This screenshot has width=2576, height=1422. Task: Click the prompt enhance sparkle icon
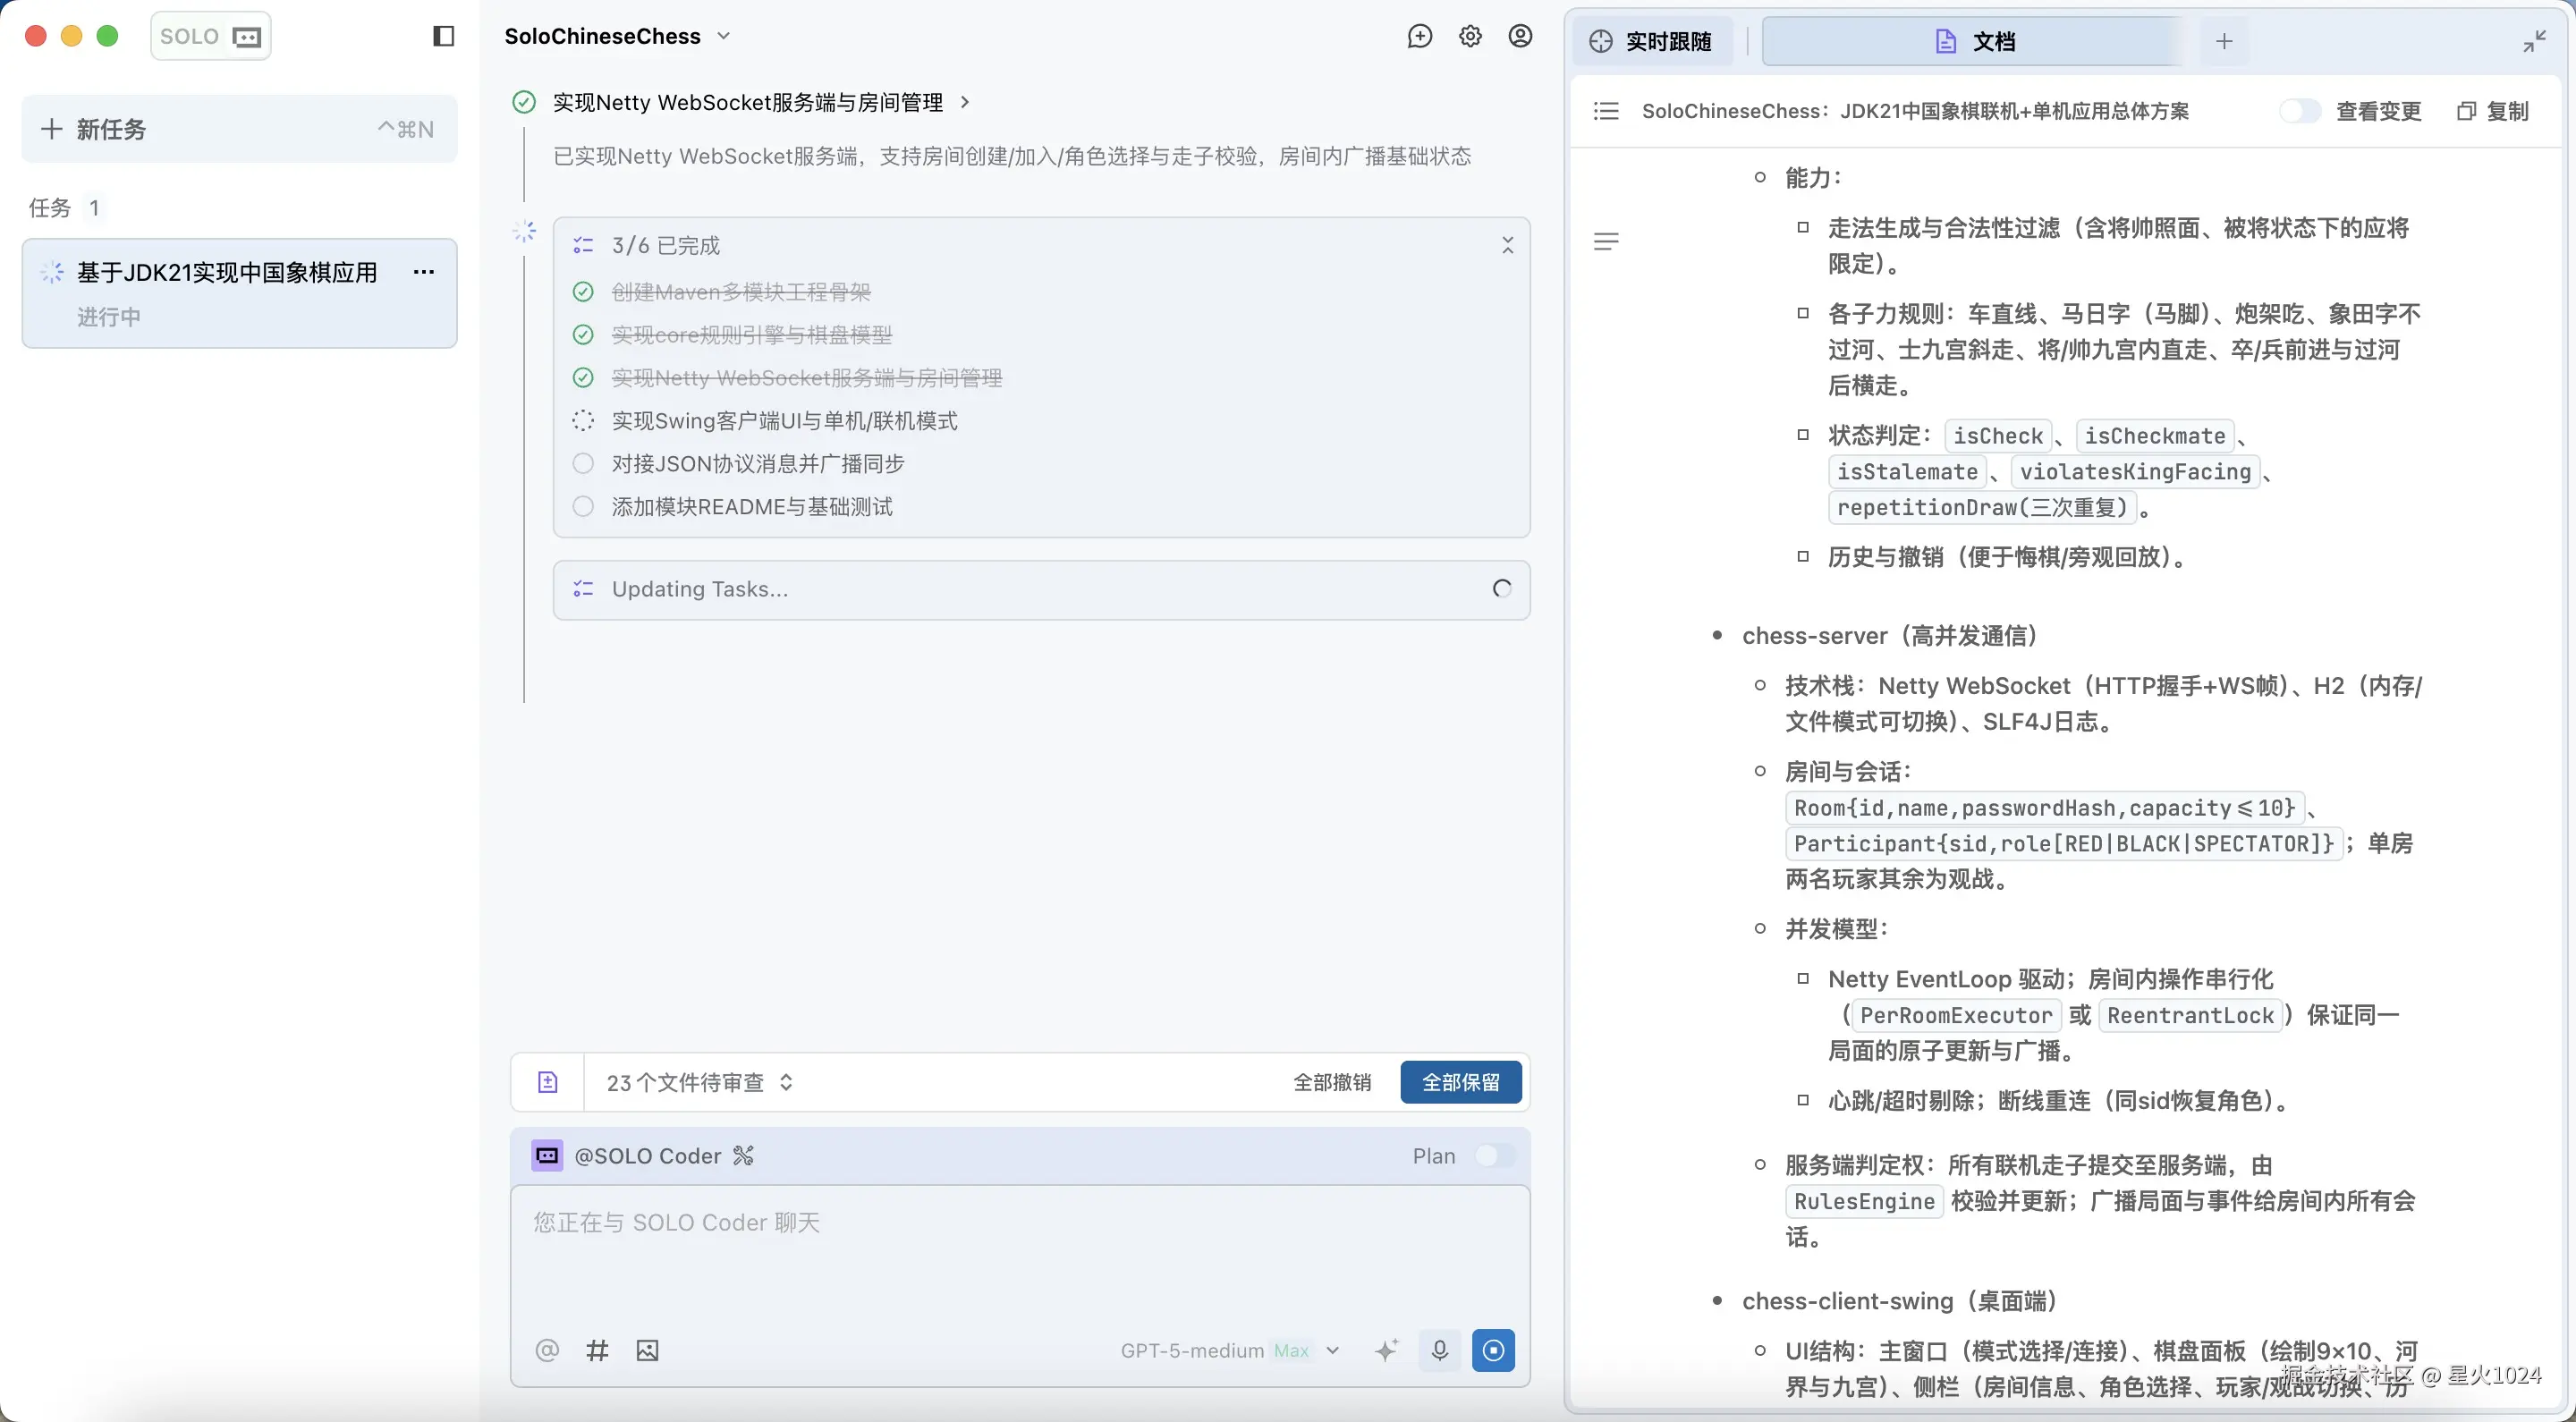coord(1386,1350)
